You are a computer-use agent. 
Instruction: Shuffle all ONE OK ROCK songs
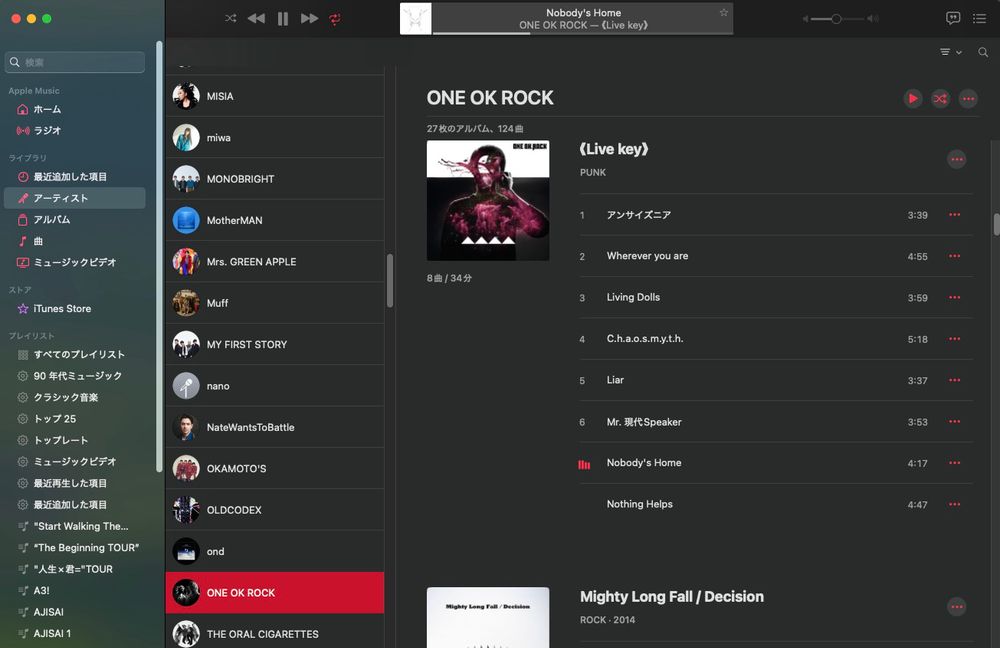(x=940, y=98)
